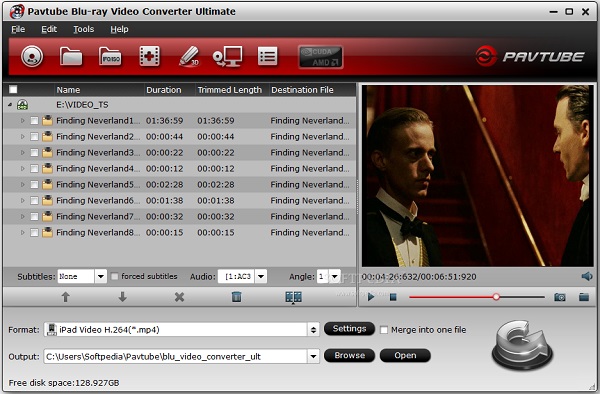Click clapboard icon of Finding Neverland1
The height and width of the screenshot is (394, 600).
pos(47,120)
